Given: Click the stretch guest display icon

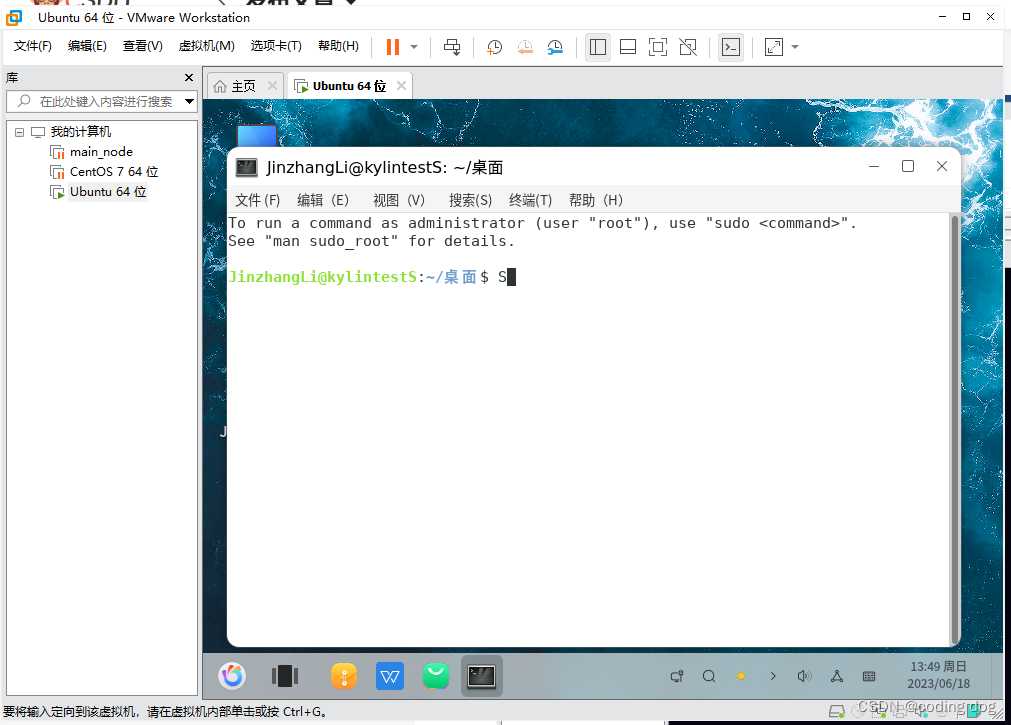Looking at the screenshot, I should tap(774, 46).
